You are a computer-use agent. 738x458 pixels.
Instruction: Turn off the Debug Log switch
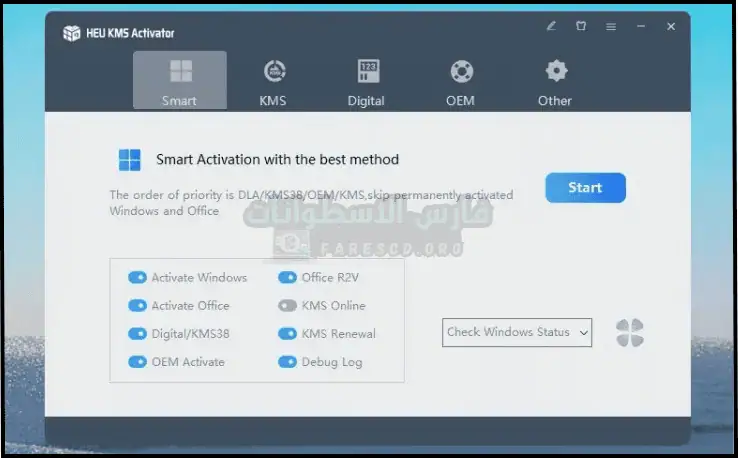click(287, 362)
